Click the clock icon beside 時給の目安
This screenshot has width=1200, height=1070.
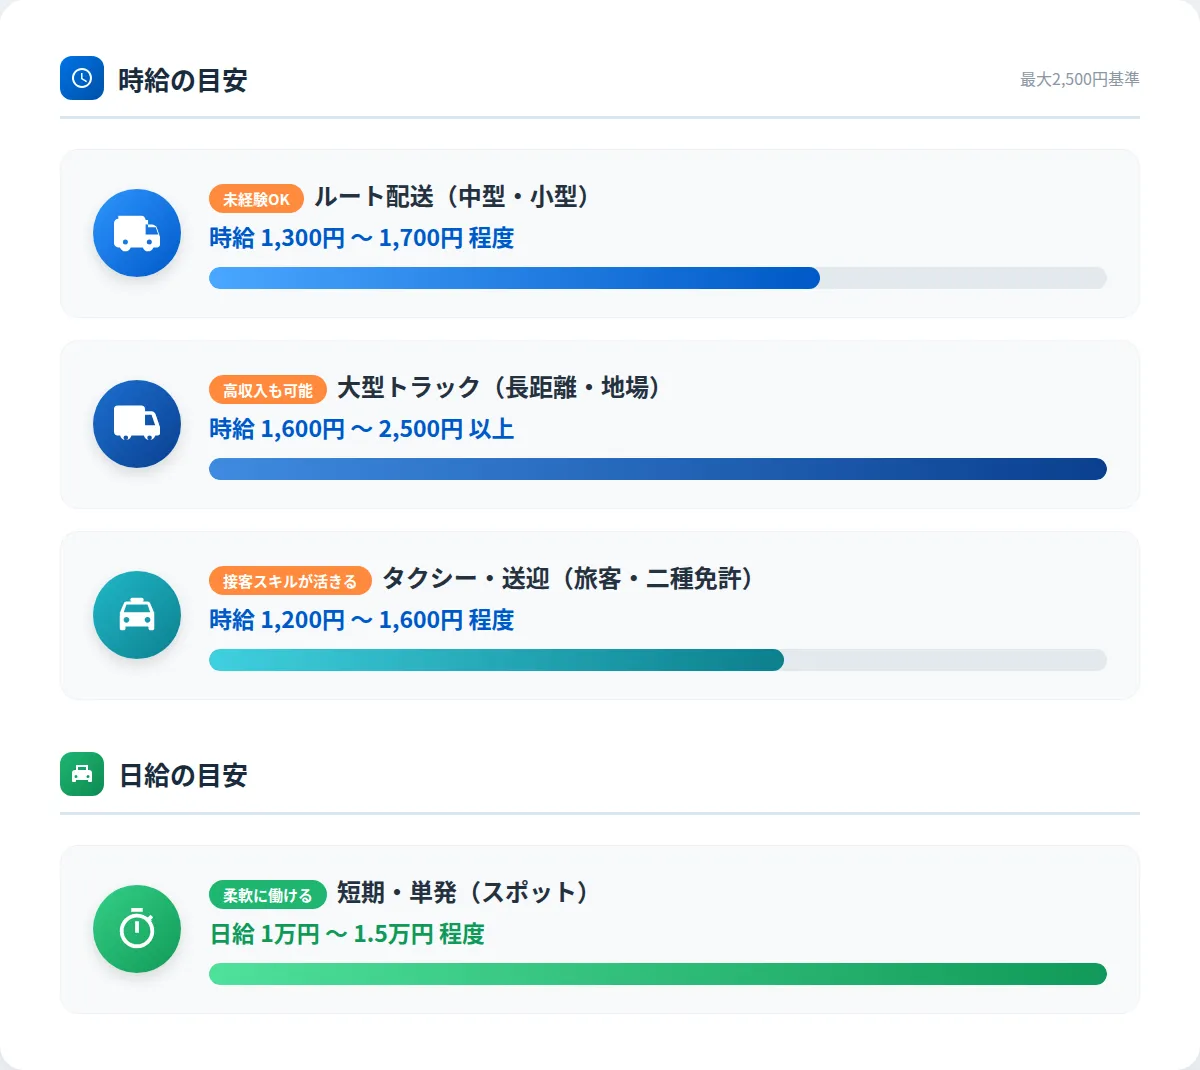(82, 78)
